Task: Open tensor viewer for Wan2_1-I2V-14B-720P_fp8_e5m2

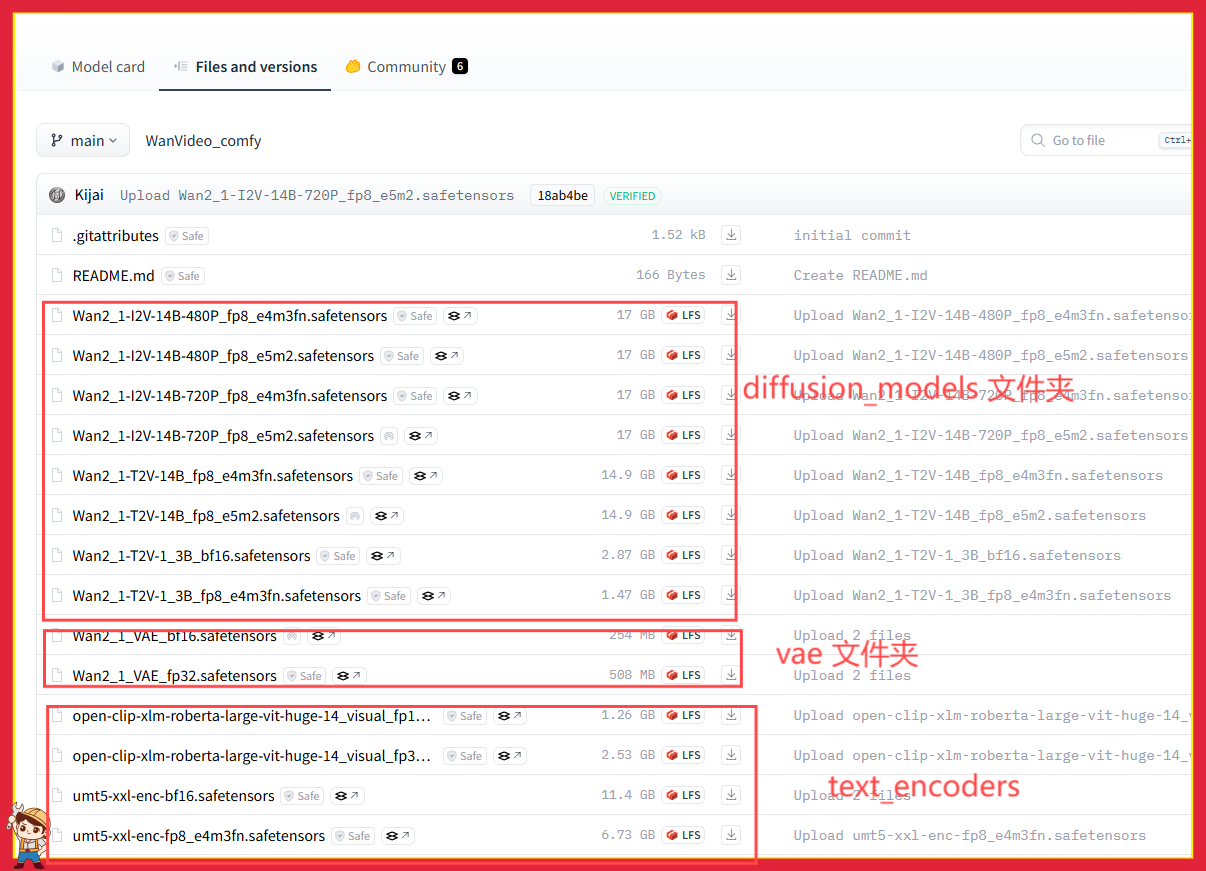Action: 420,436
